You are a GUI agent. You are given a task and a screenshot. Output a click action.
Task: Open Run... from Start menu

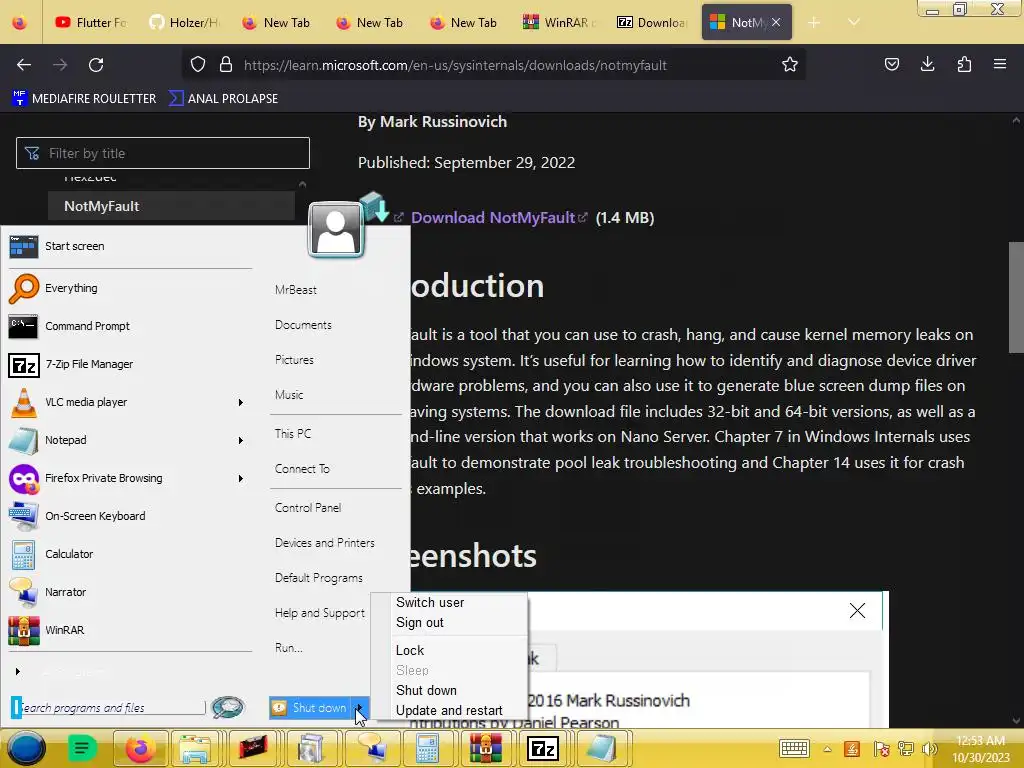(289, 648)
